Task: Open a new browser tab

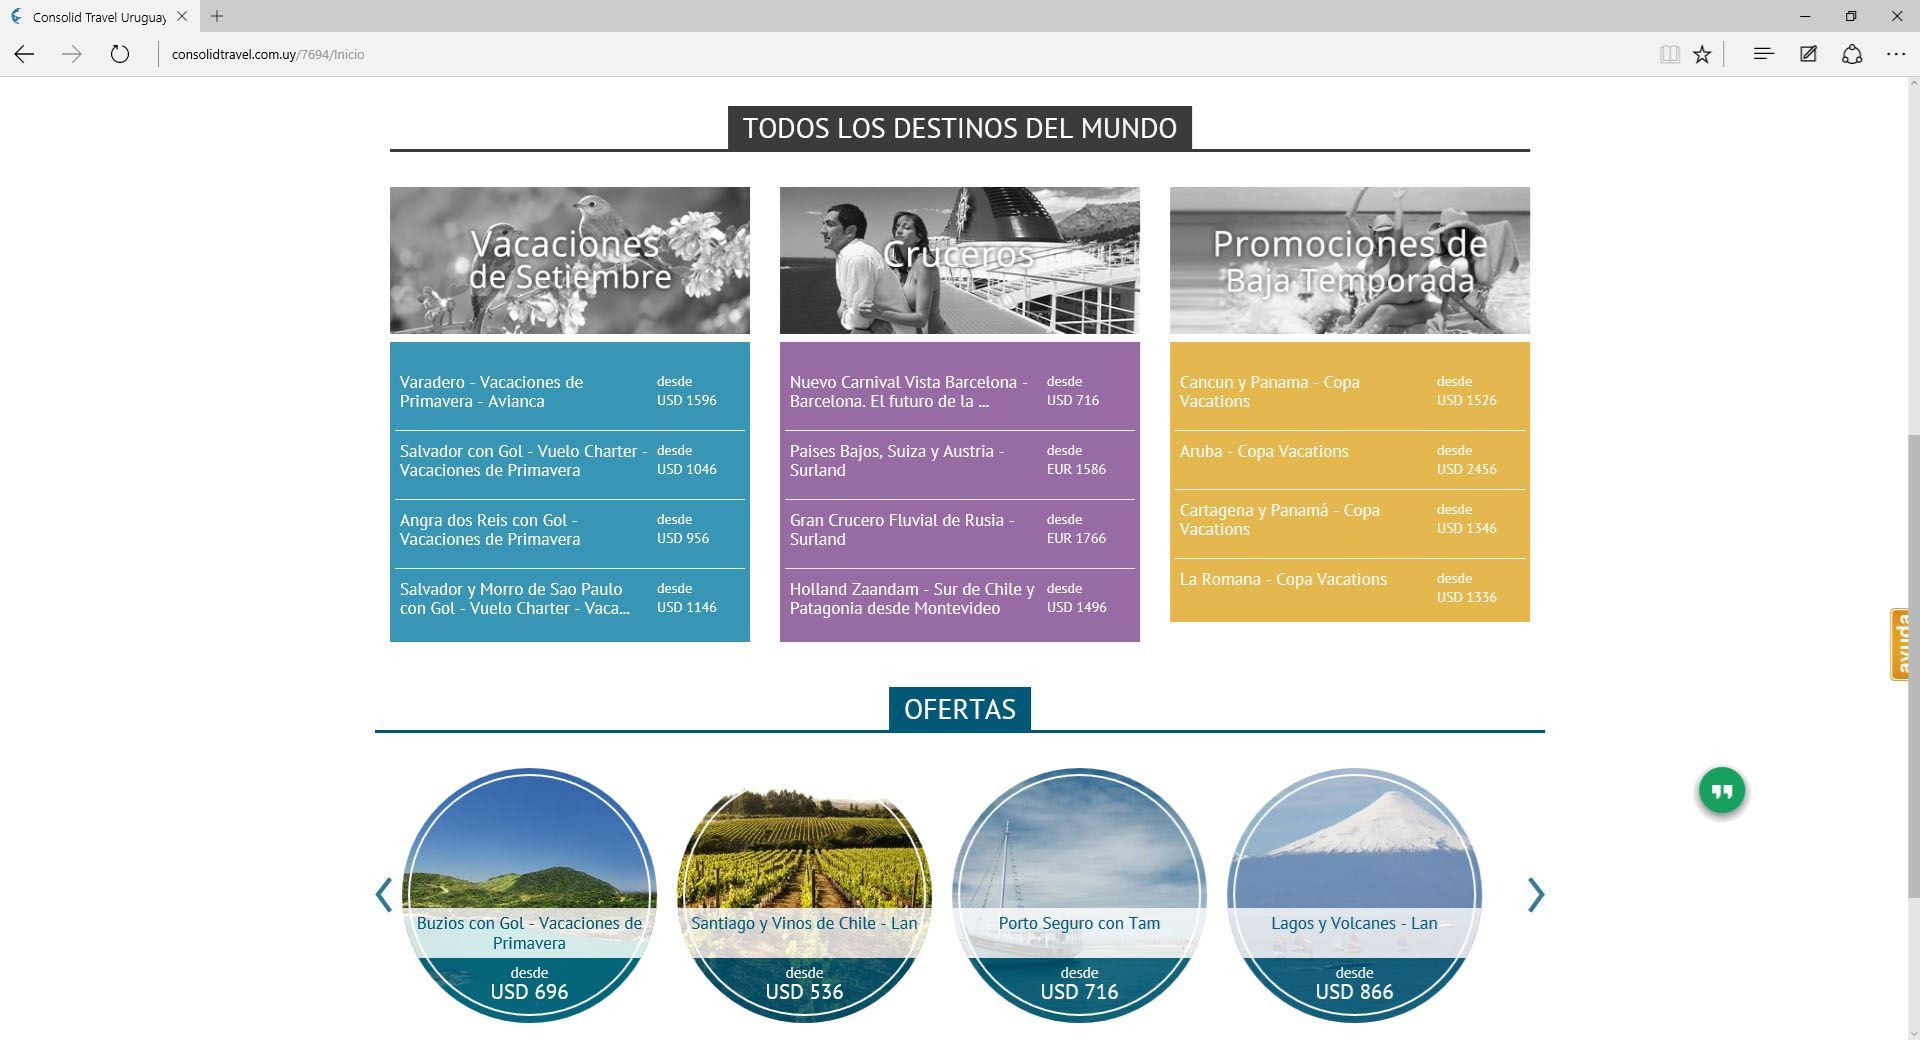Action: click(x=217, y=16)
